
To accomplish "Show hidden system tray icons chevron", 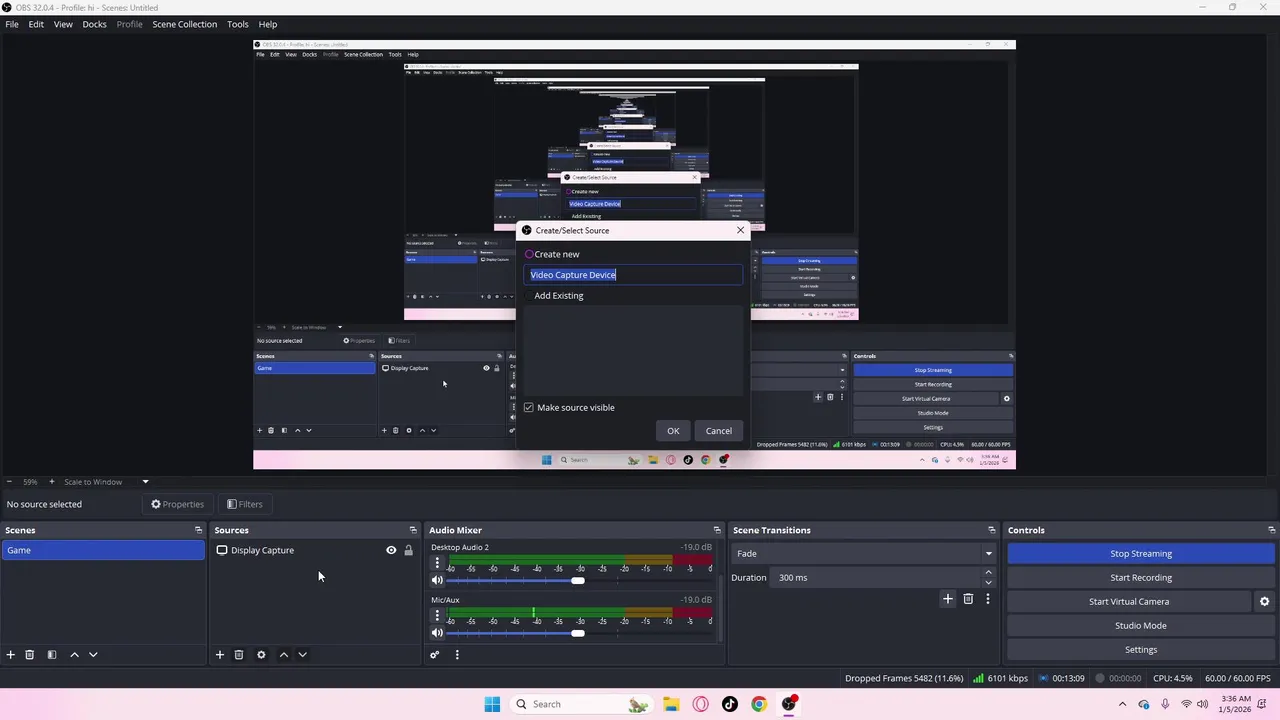I will pos(1122,704).
